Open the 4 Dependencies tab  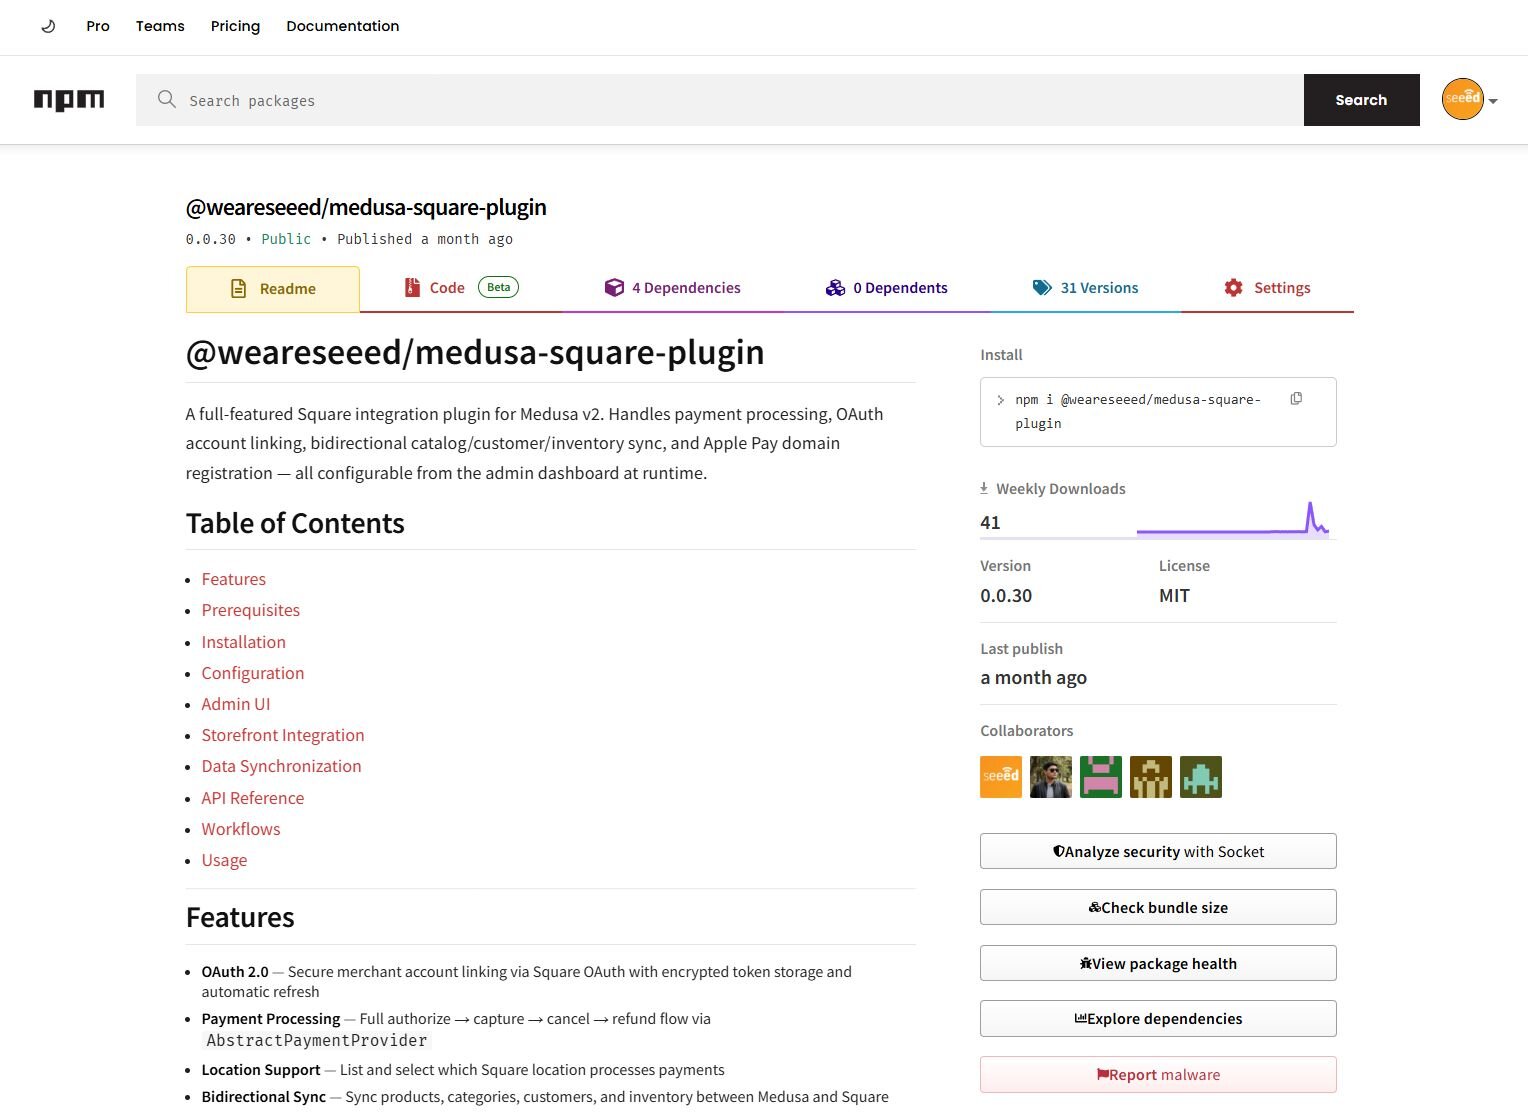click(672, 288)
